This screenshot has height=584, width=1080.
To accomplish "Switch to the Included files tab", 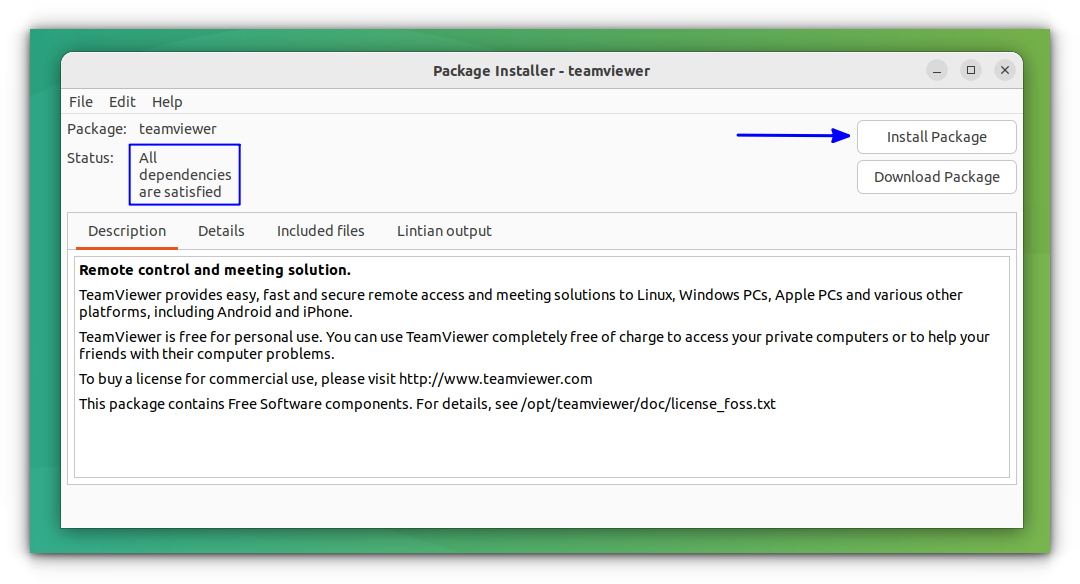I will pyautogui.click(x=321, y=230).
